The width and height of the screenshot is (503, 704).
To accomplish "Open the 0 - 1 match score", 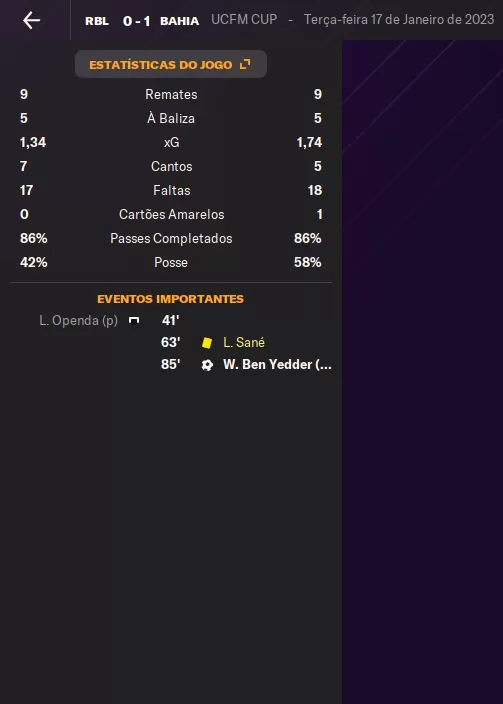I will click(x=137, y=21).
